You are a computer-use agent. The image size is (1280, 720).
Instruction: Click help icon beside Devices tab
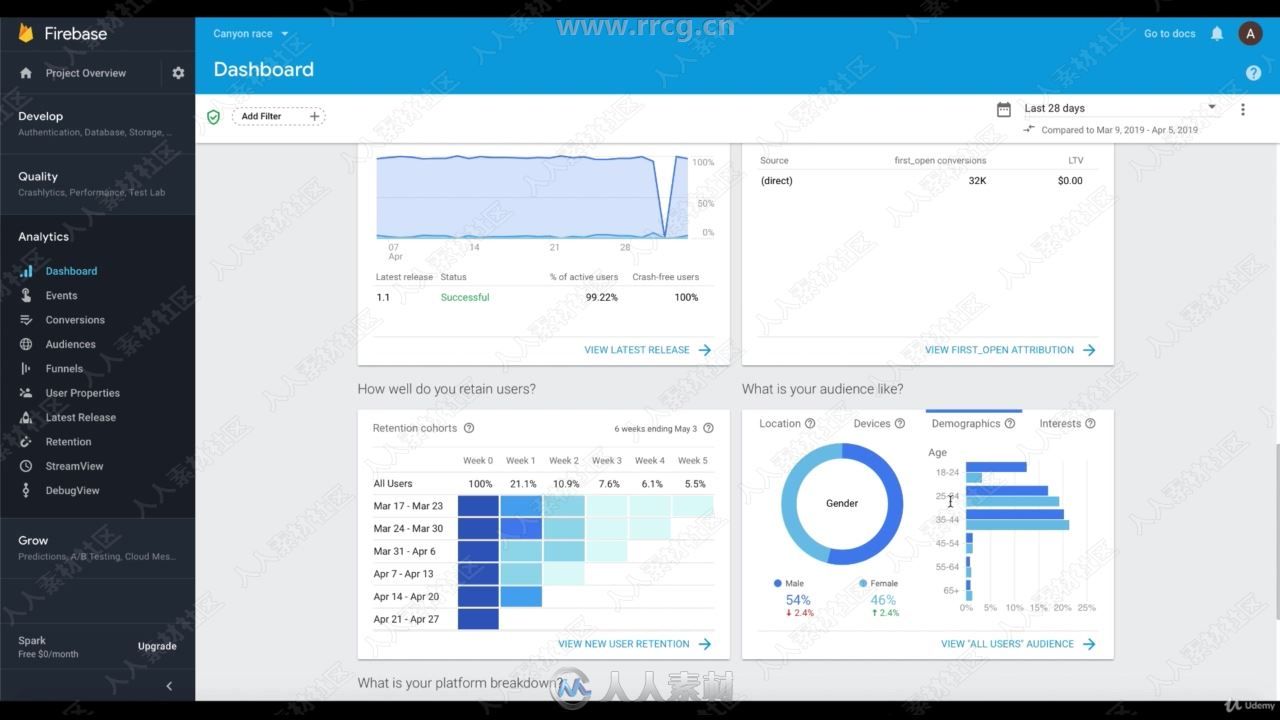[x=900, y=424]
